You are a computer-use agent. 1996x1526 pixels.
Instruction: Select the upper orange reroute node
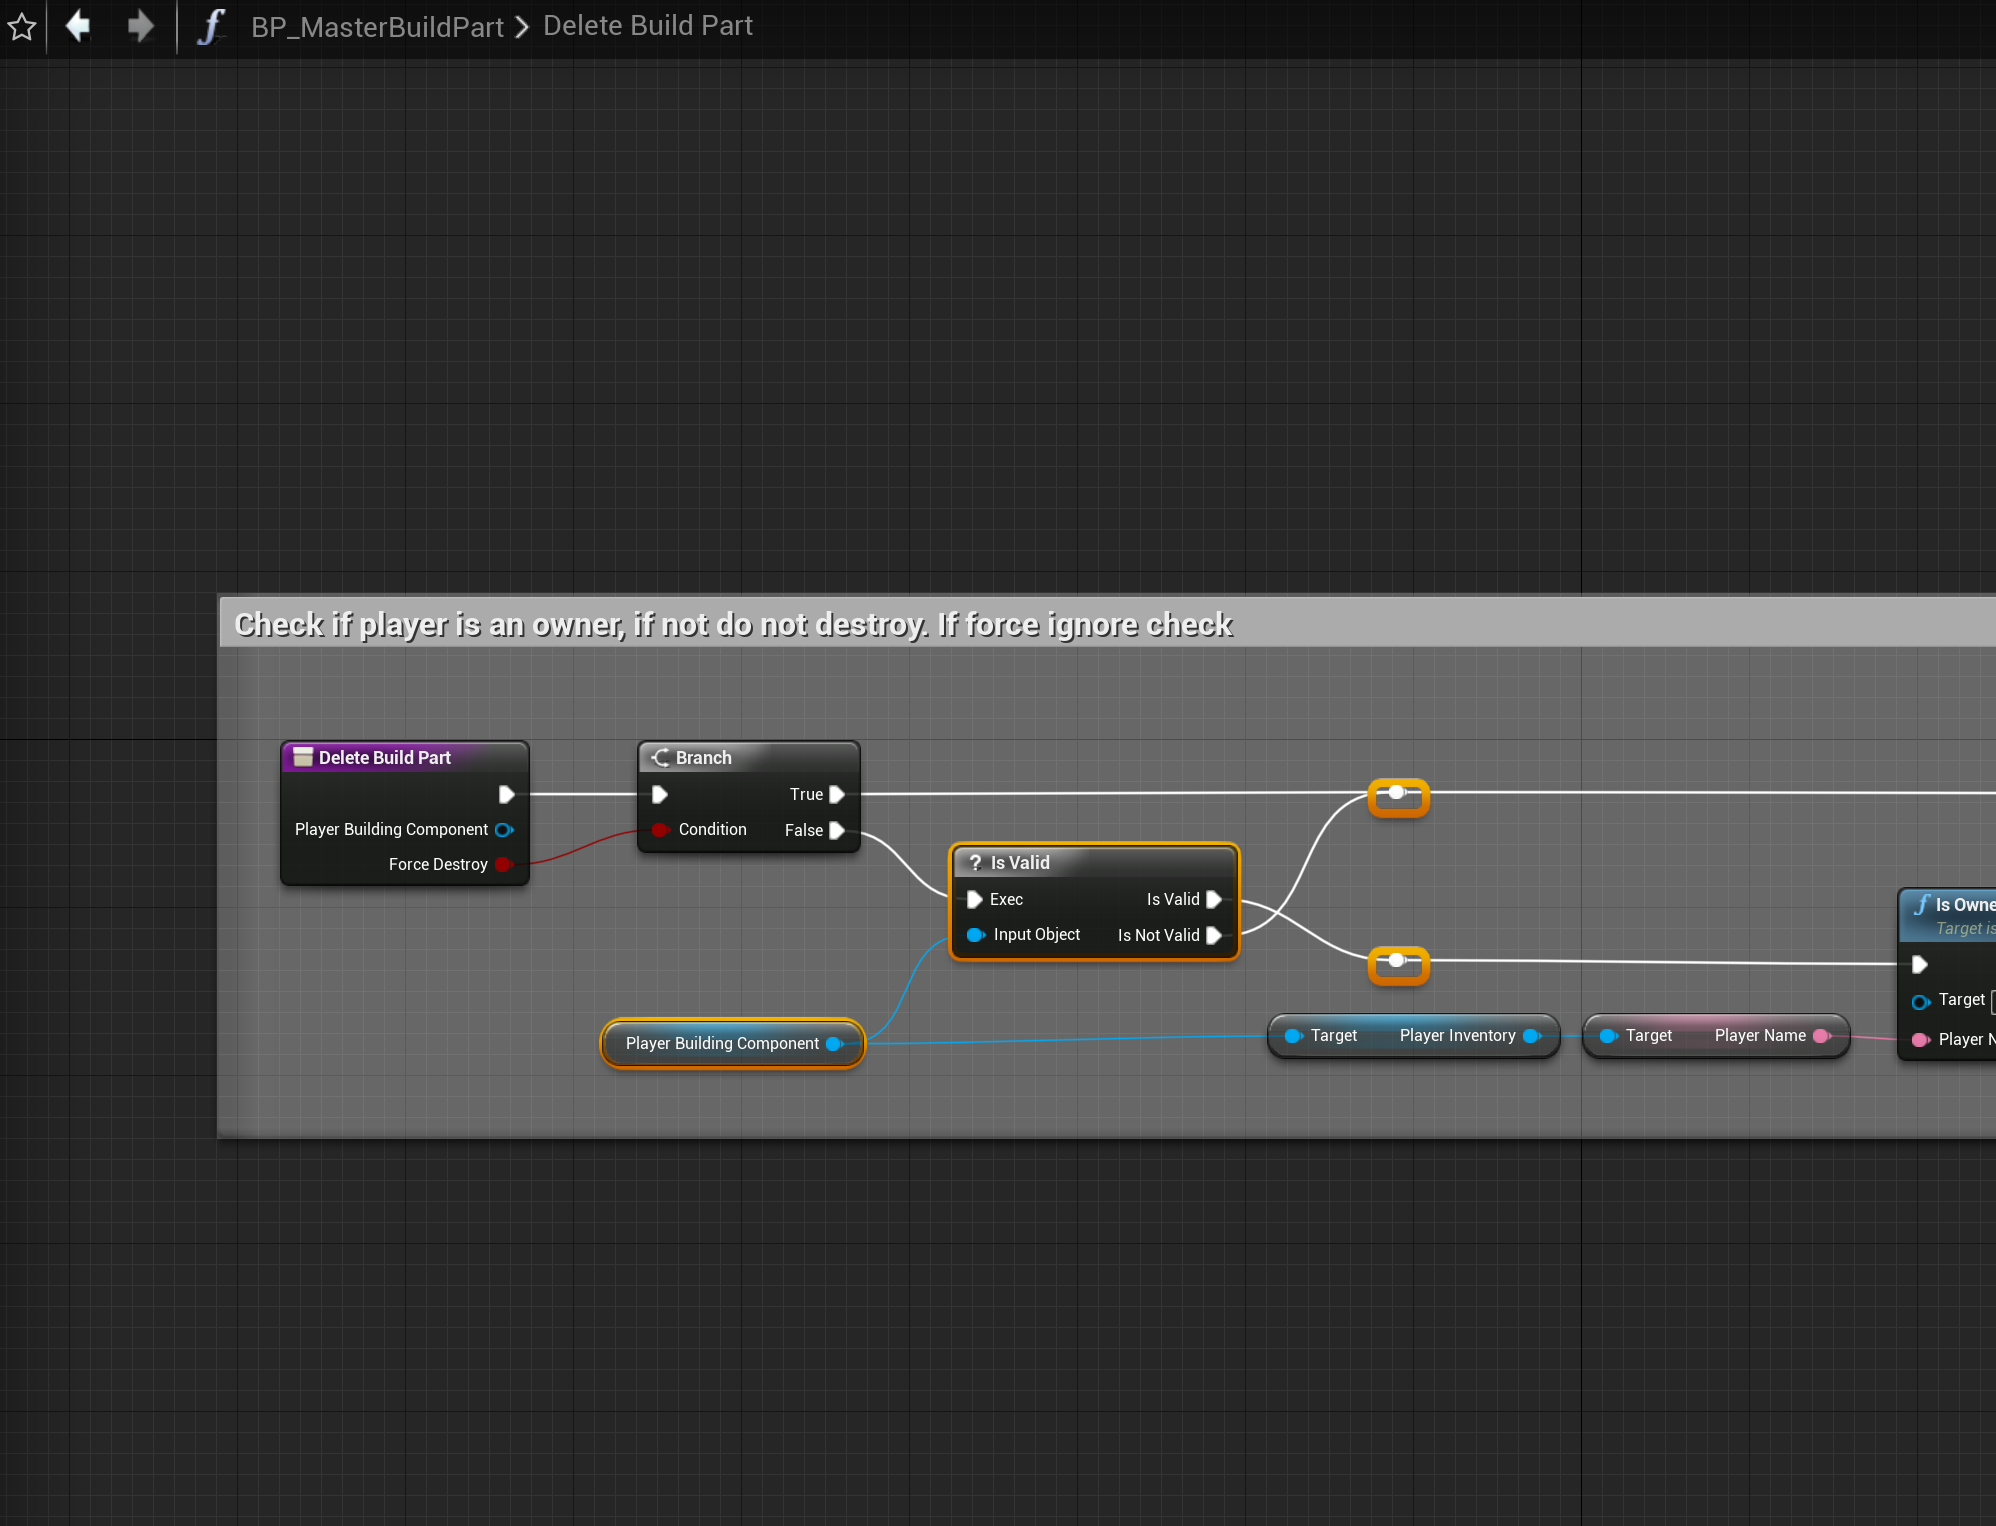click(x=1398, y=798)
